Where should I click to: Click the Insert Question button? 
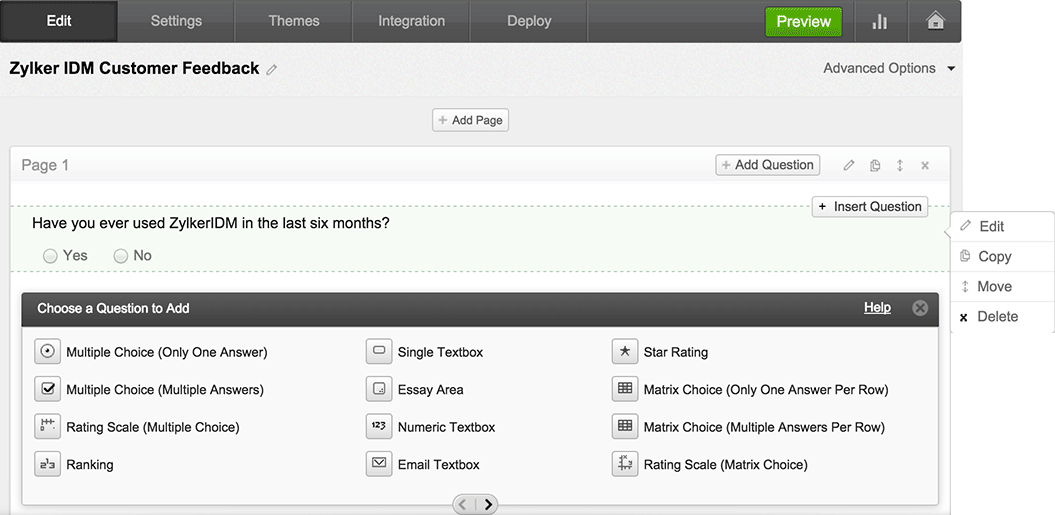tap(870, 207)
